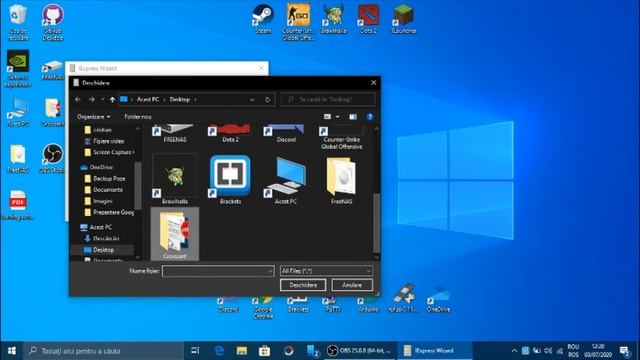Image resolution: width=640 pixels, height=360 pixels.
Task: Click the Steam desktop icon
Action: point(263,19)
